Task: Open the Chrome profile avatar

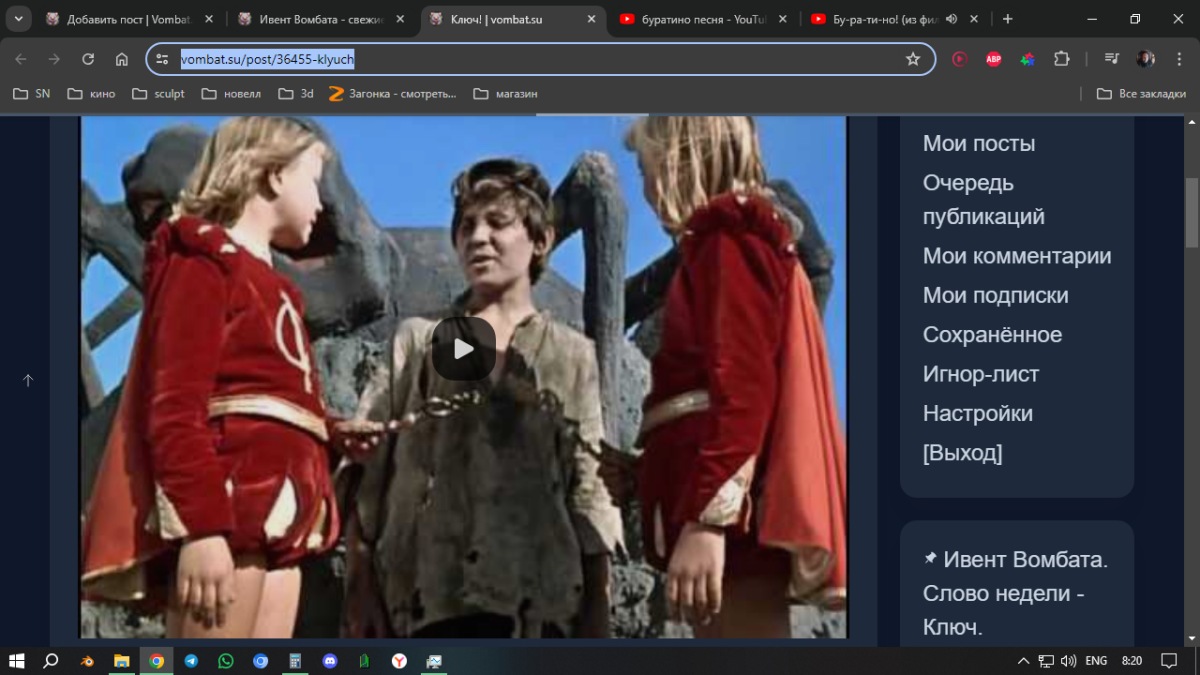Action: click(x=1146, y=59)
